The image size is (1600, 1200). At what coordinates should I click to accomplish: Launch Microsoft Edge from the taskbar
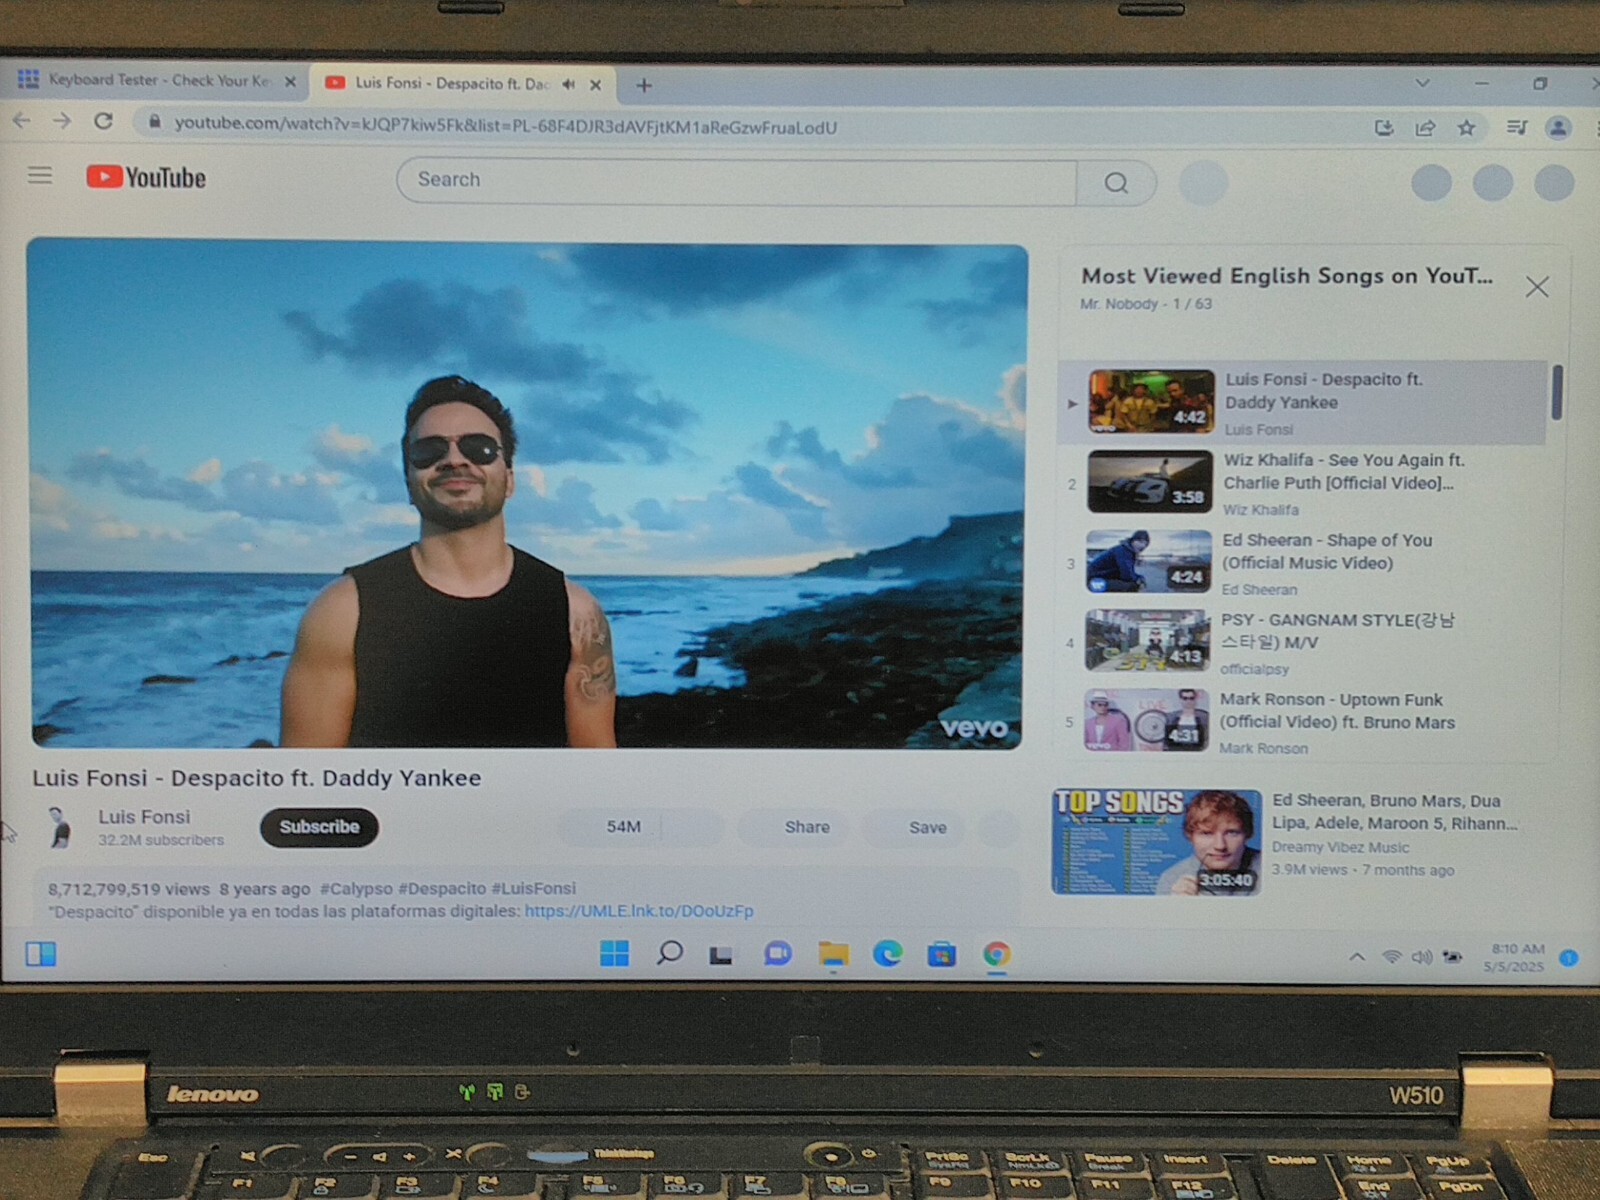click(887, 954)
